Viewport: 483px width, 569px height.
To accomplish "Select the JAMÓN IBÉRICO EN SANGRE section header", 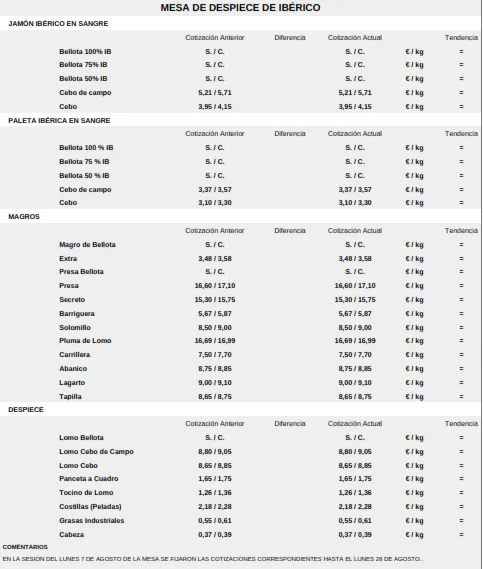I will click(58, 24).
